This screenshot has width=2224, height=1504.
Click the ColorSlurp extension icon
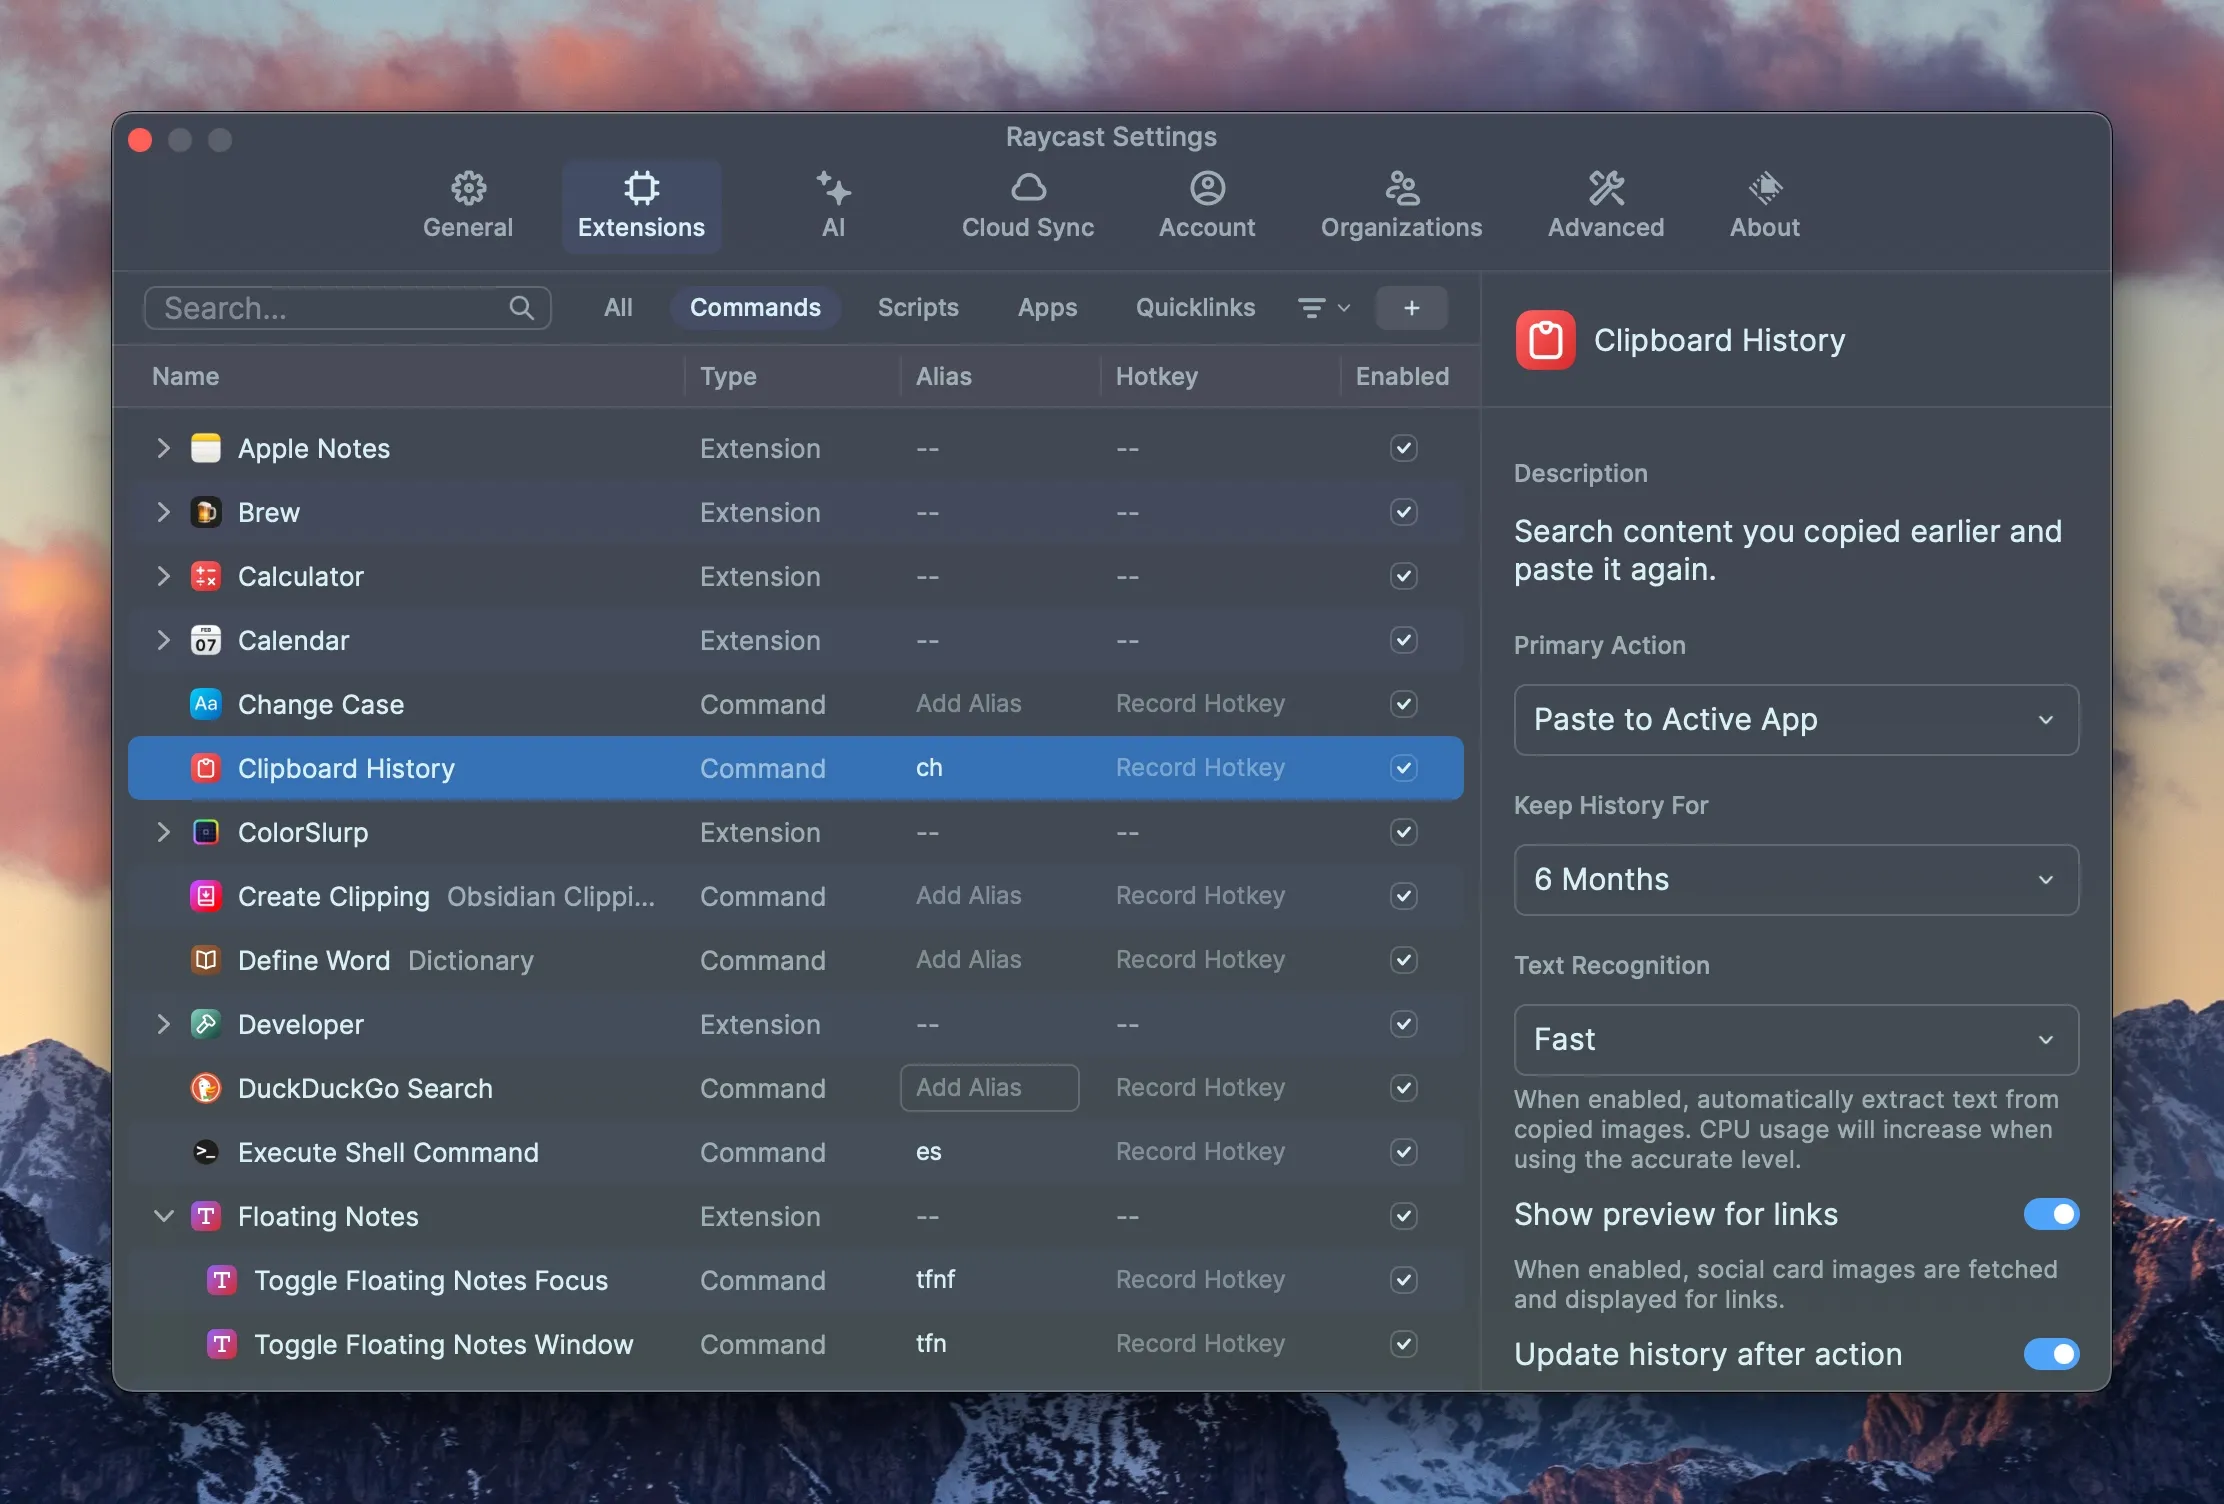[x=205, y=832]
